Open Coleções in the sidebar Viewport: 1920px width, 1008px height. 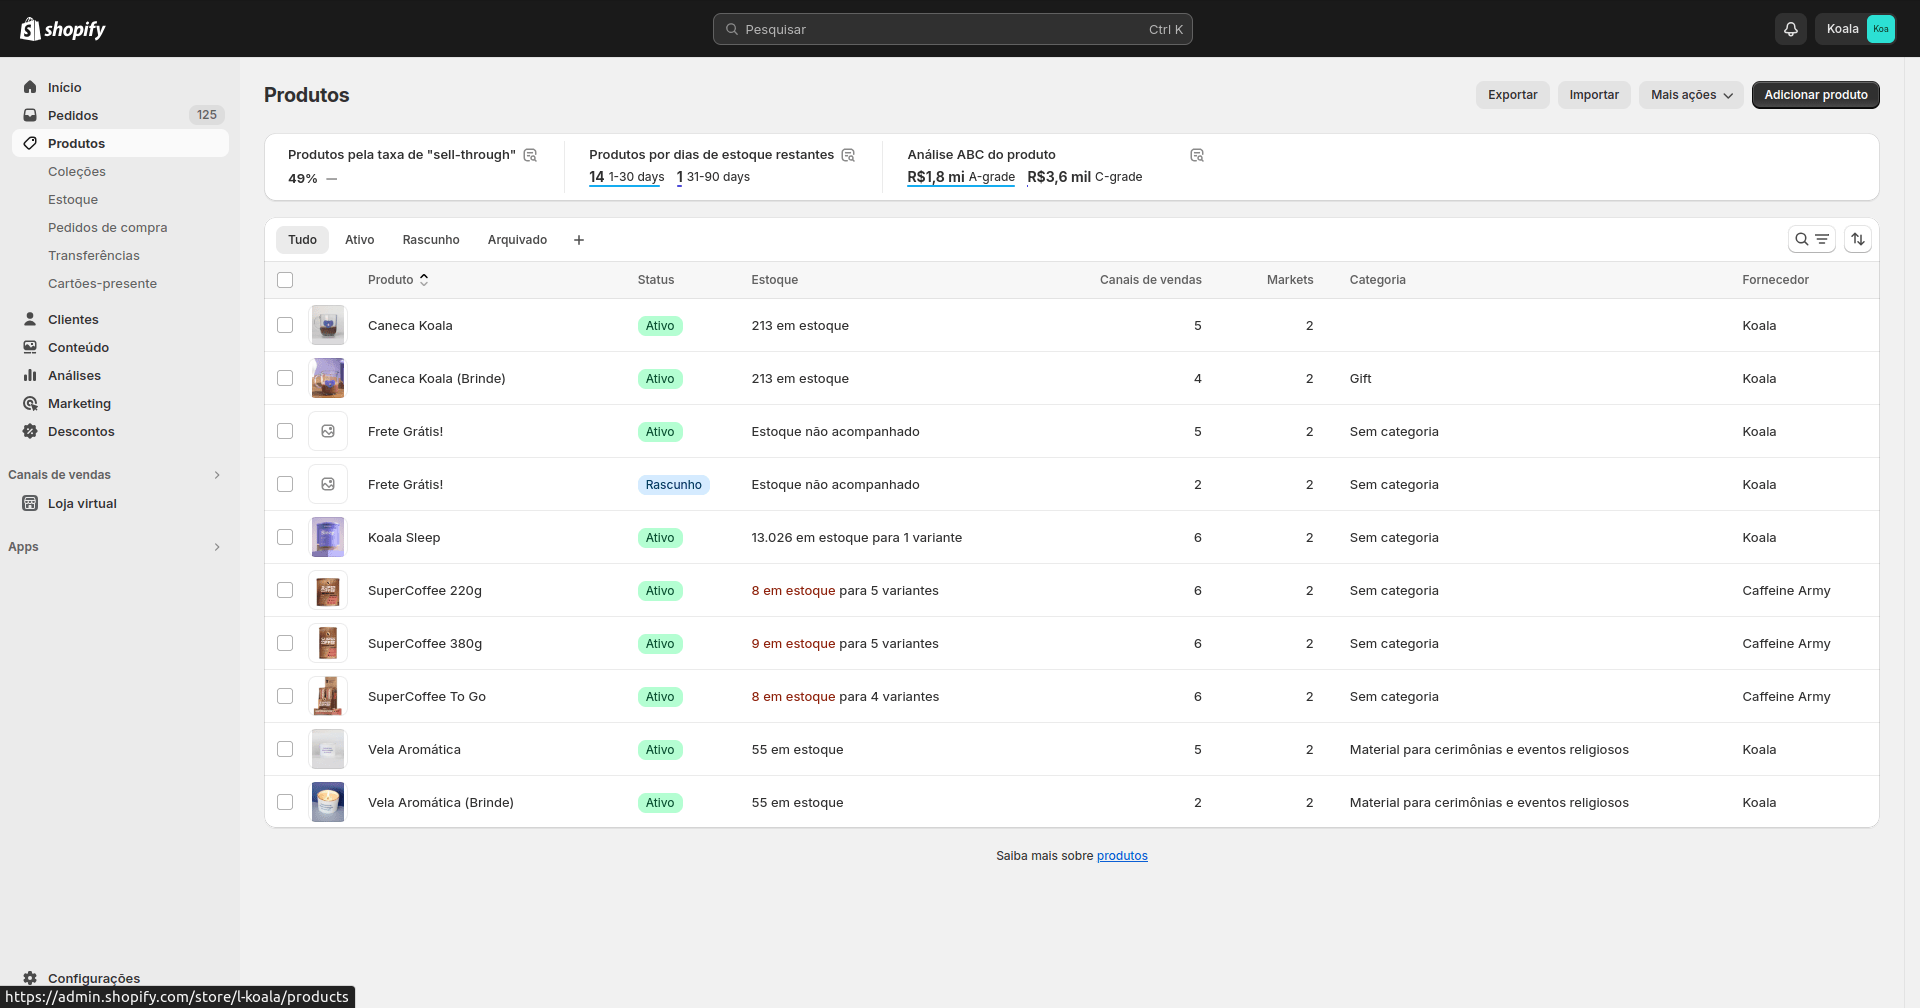(x=77, y=171)
